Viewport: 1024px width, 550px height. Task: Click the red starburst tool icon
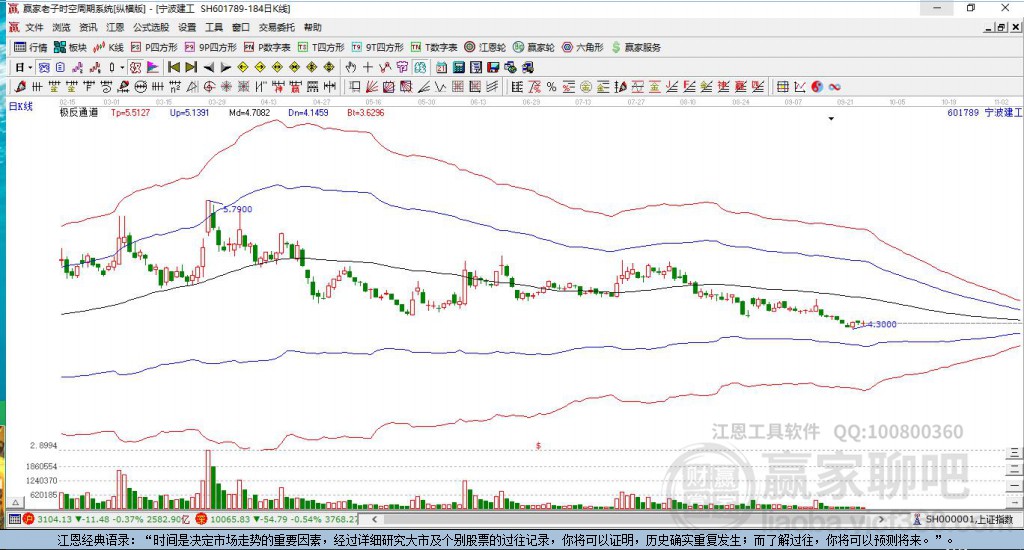226,87
